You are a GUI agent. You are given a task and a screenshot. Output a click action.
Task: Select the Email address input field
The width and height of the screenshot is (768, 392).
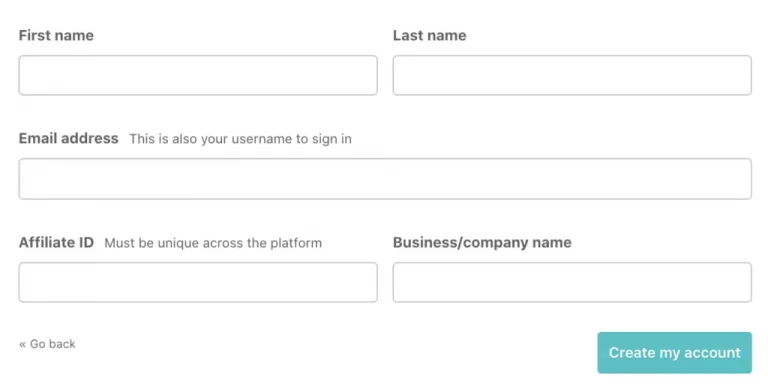pos(385,179)
